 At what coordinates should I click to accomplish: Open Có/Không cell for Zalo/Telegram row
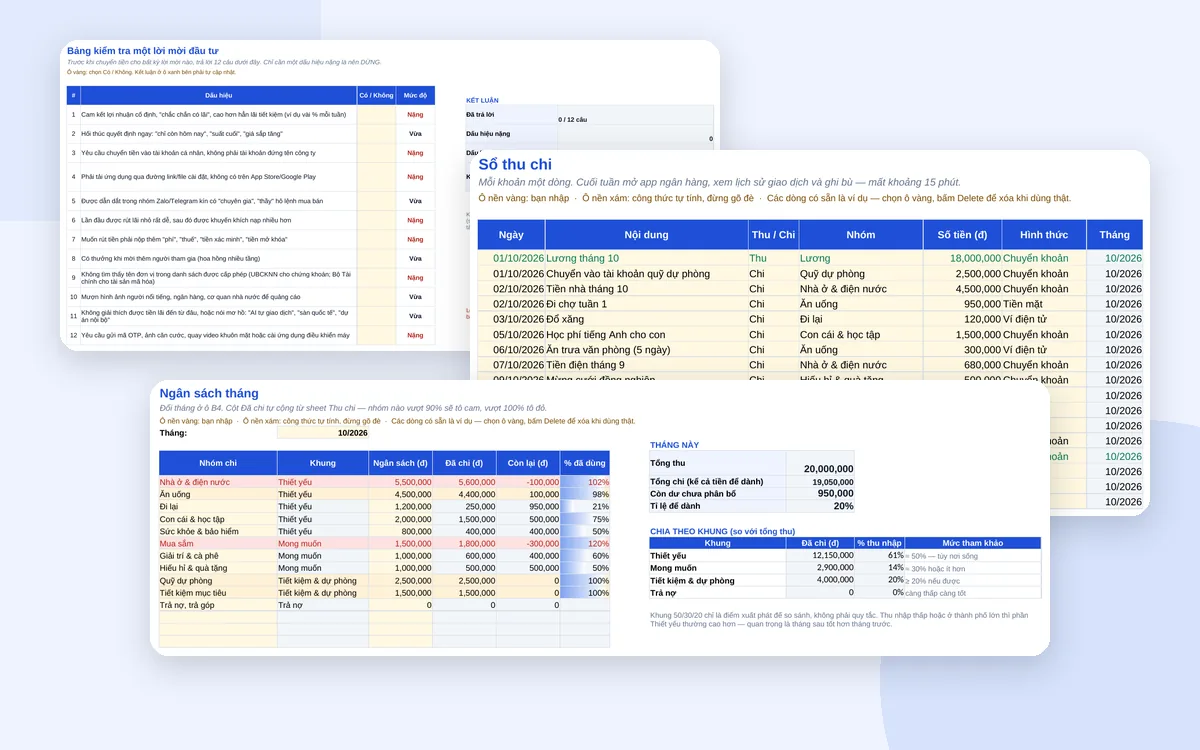376,201
